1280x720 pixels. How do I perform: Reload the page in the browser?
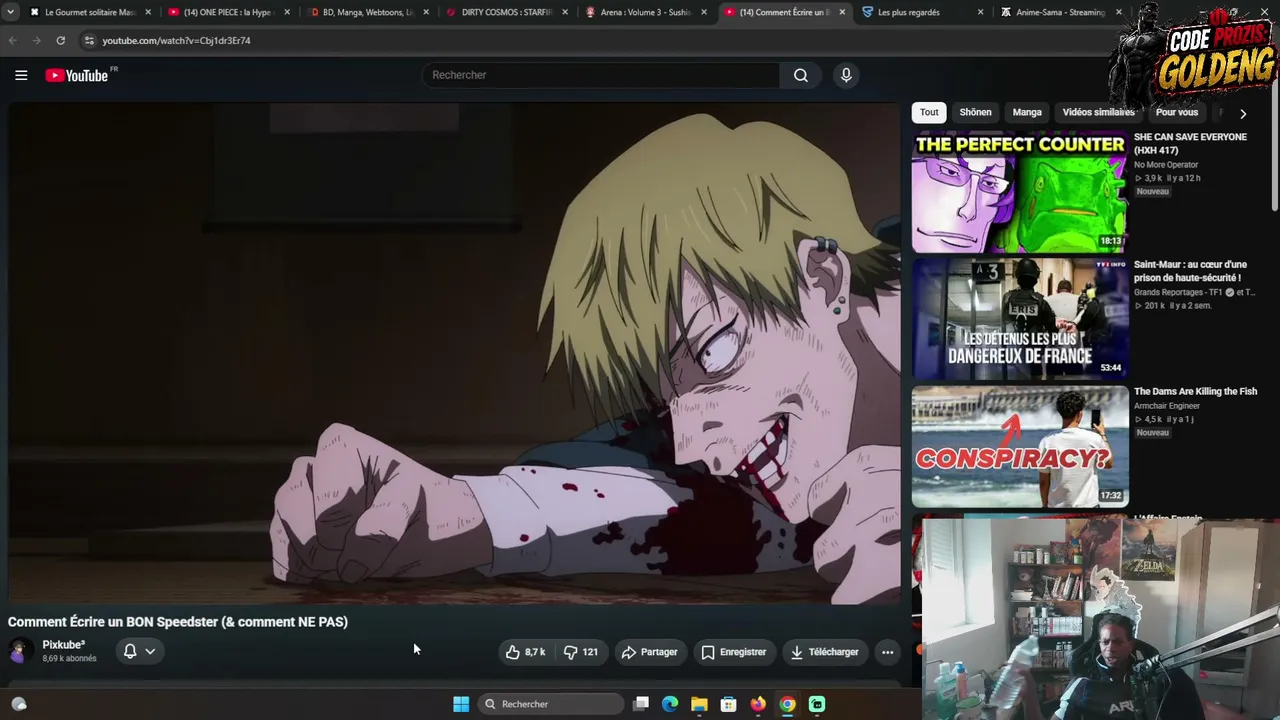61,41
